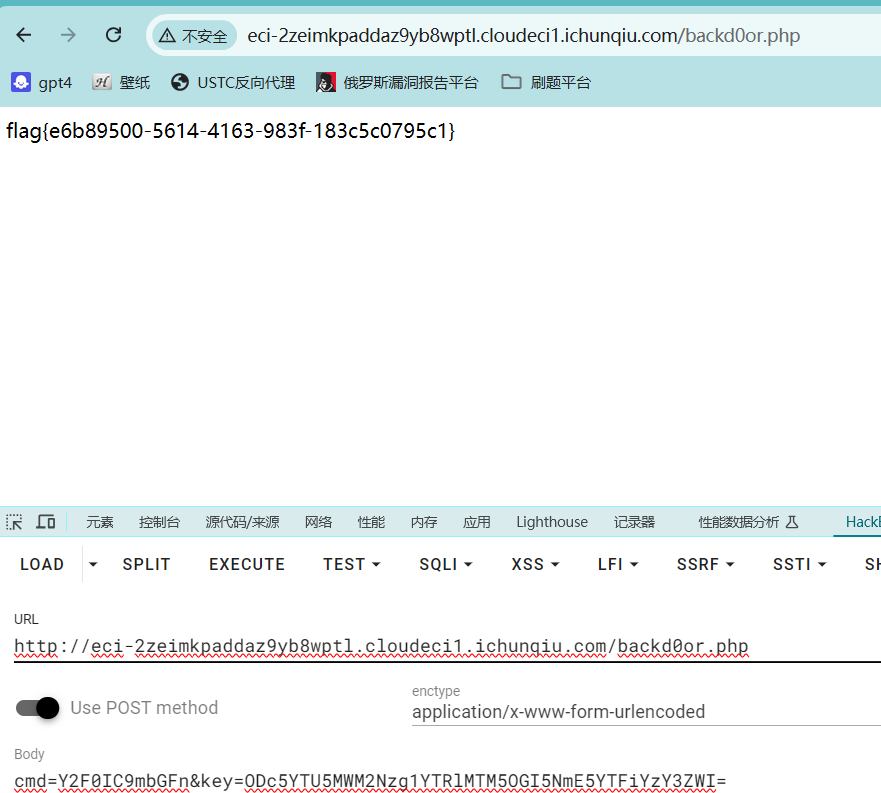
Task: Open the 壁纸 bookmark
Action: pos(121,82)
